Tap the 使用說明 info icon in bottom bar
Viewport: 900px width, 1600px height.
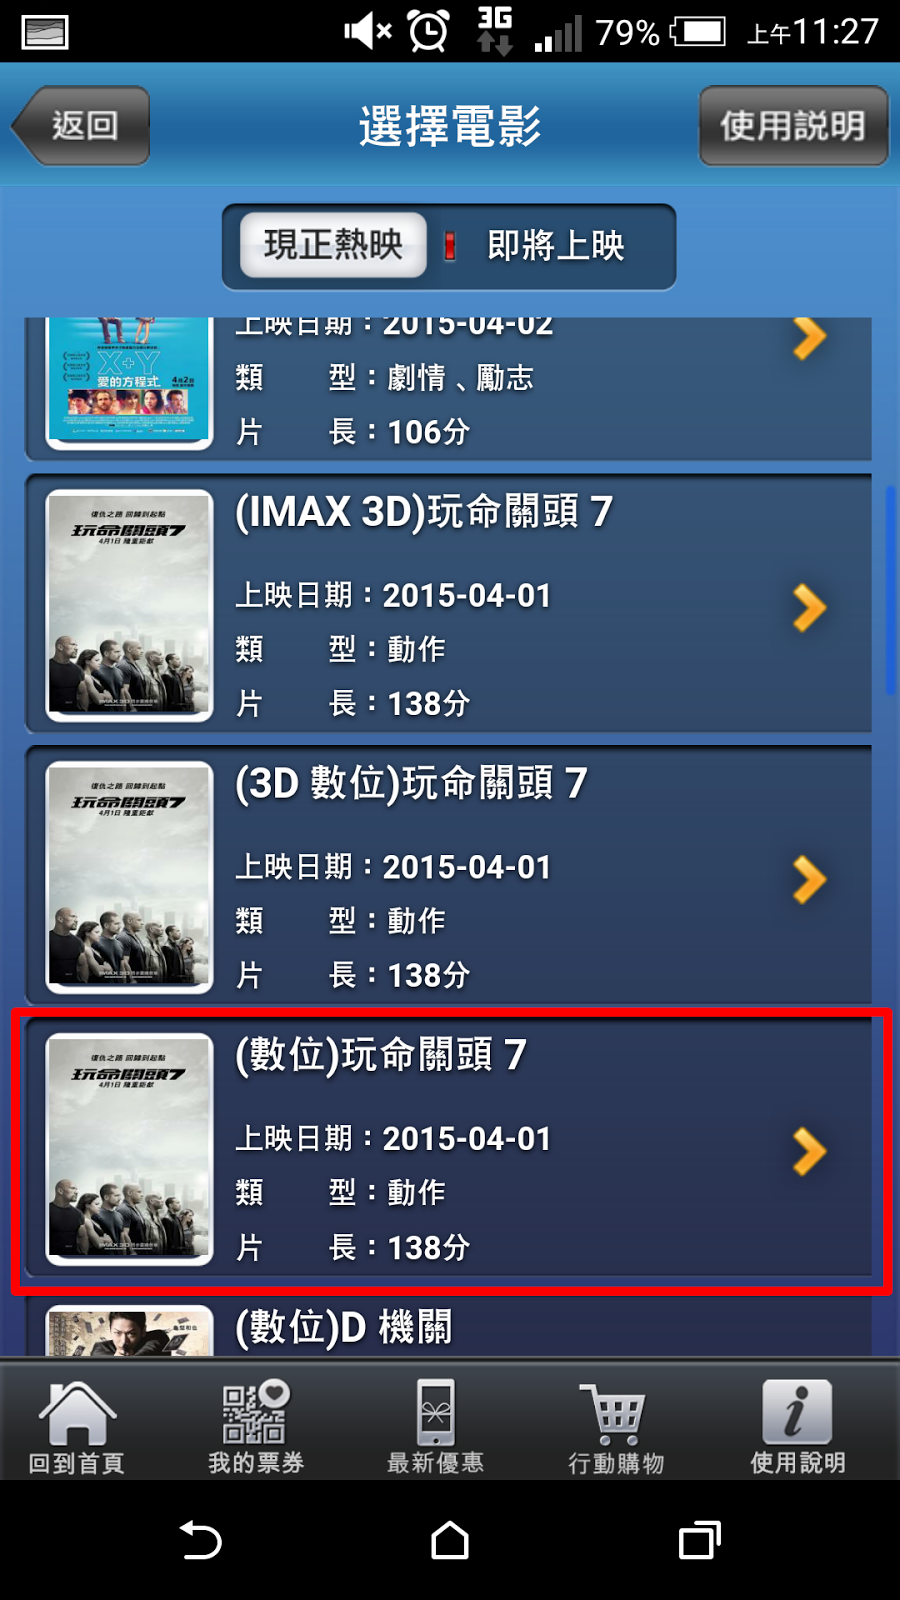pos(797,1412)
